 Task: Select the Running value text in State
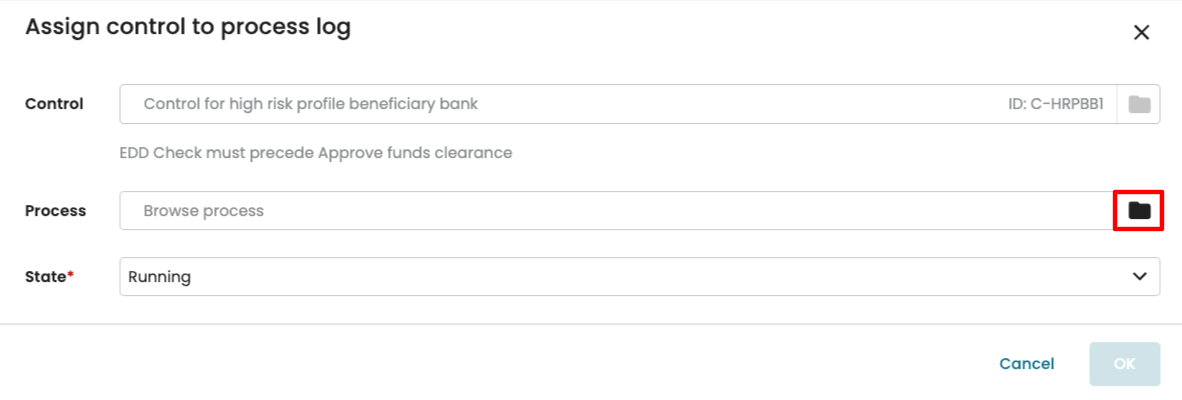[x=160, y=277]
